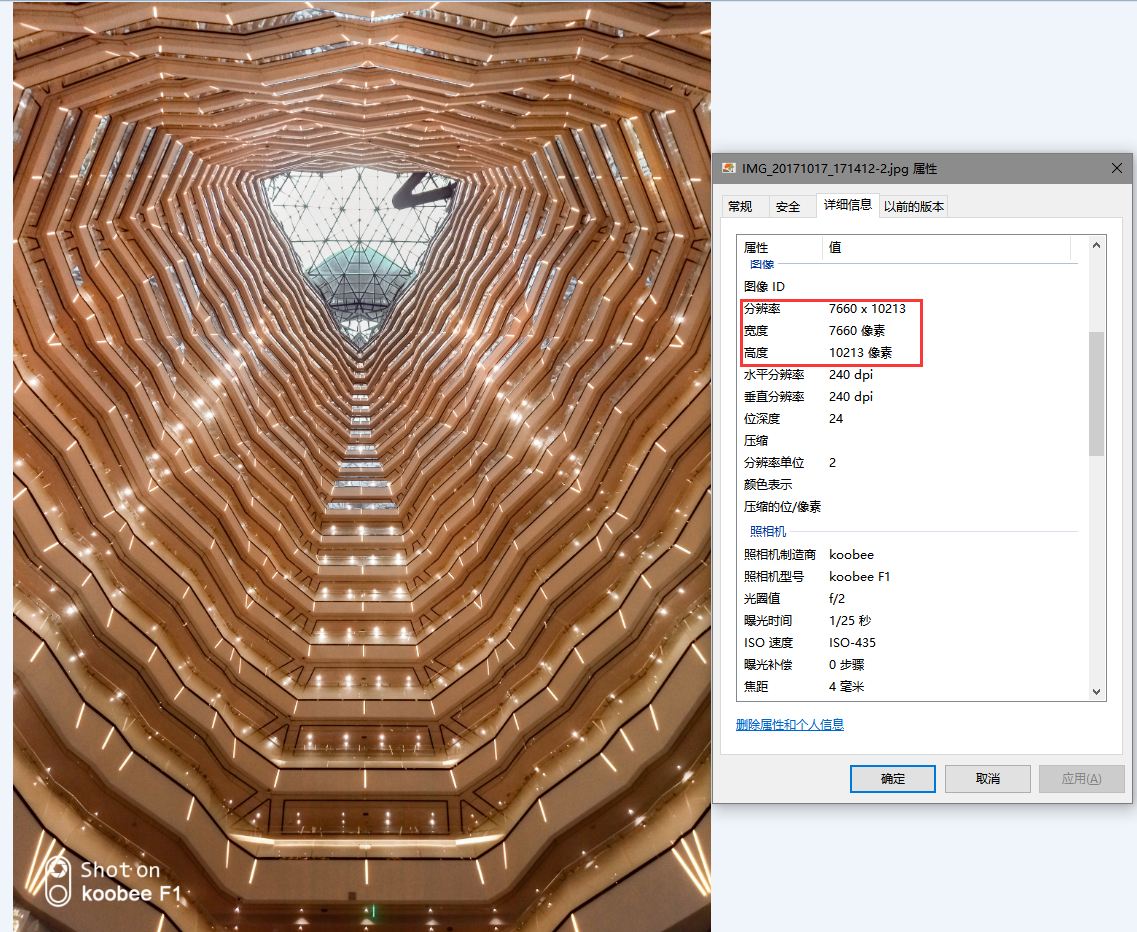Click the 删除属性和个人信息 link

click(x=790, y=725)
